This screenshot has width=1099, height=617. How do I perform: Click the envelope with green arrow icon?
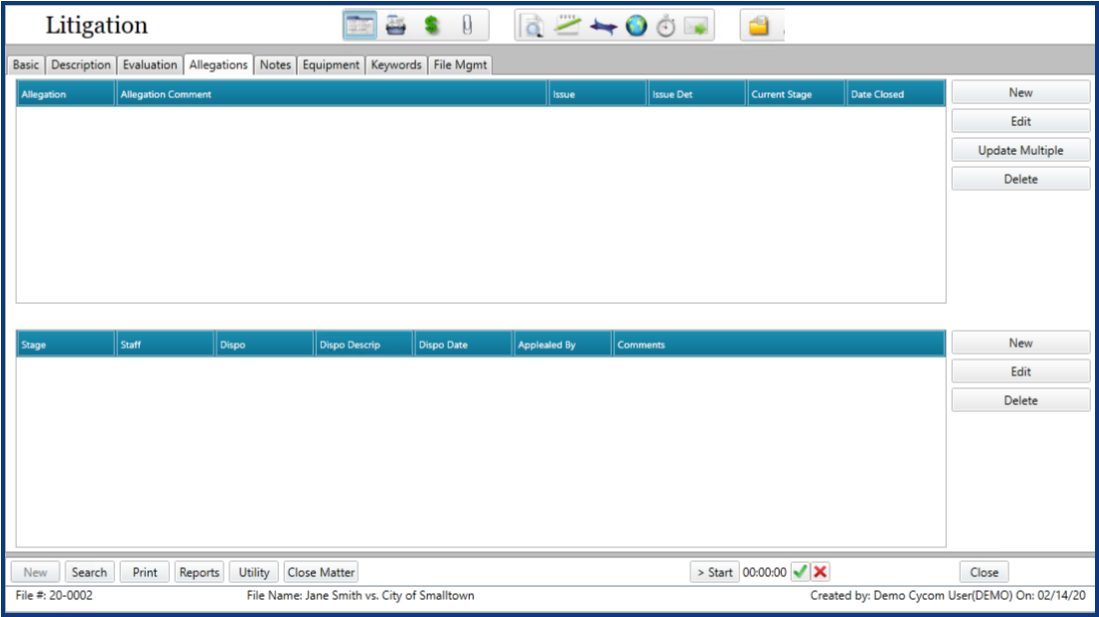697,27
